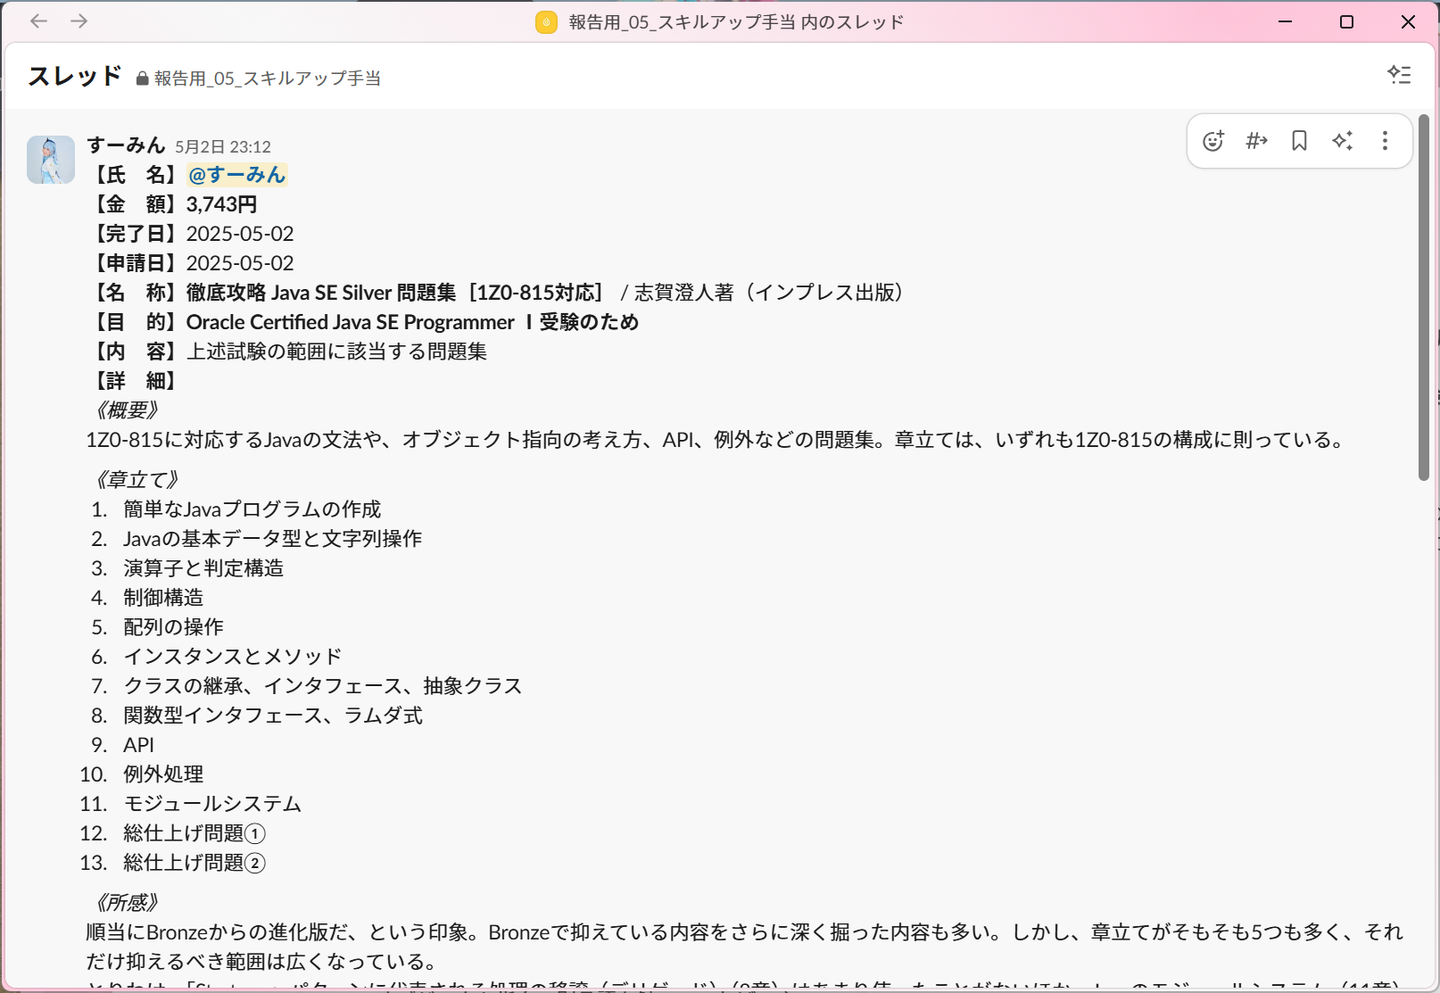The image size is (1440, 993).
Task: Click list item 総仕上げ問題①
Action: 194,833
